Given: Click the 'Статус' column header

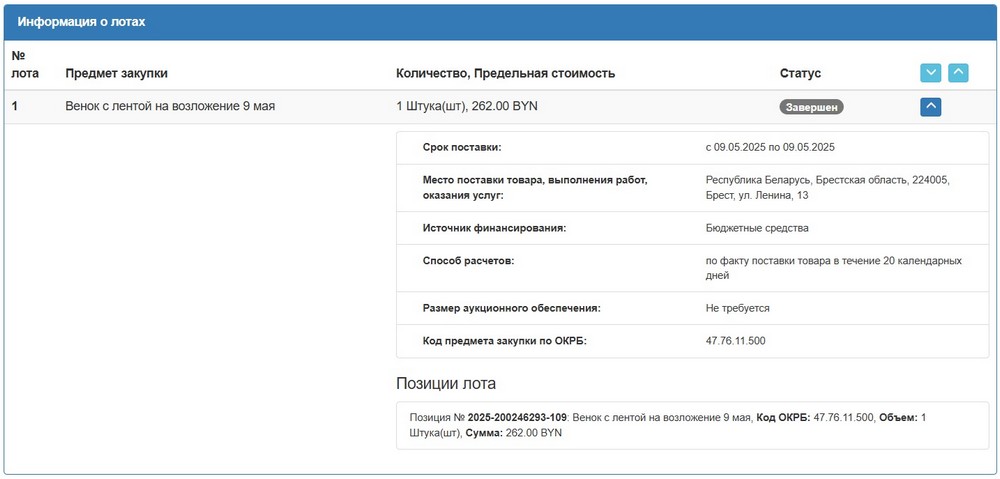Looking at the screenshot, I should tap(800, 73).
